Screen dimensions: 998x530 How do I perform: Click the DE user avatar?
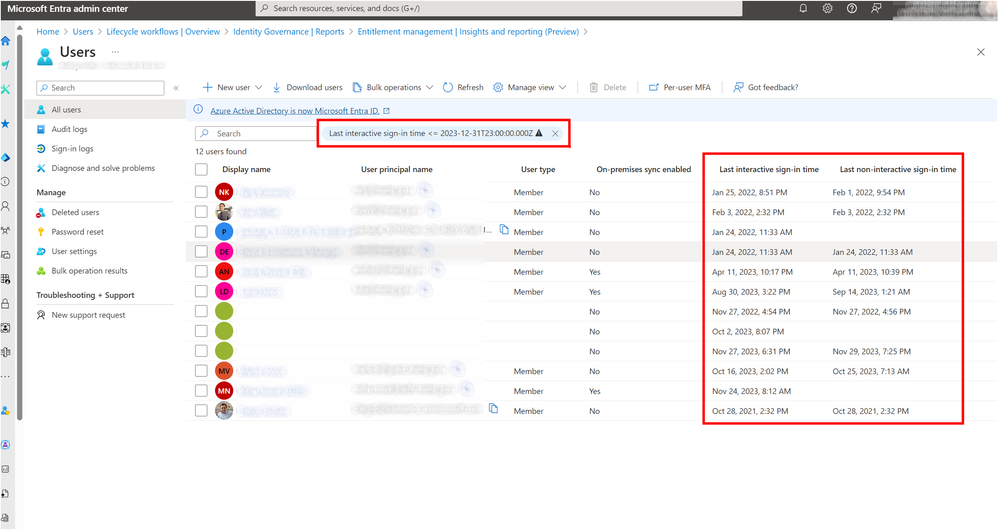[x=224, y=252]
